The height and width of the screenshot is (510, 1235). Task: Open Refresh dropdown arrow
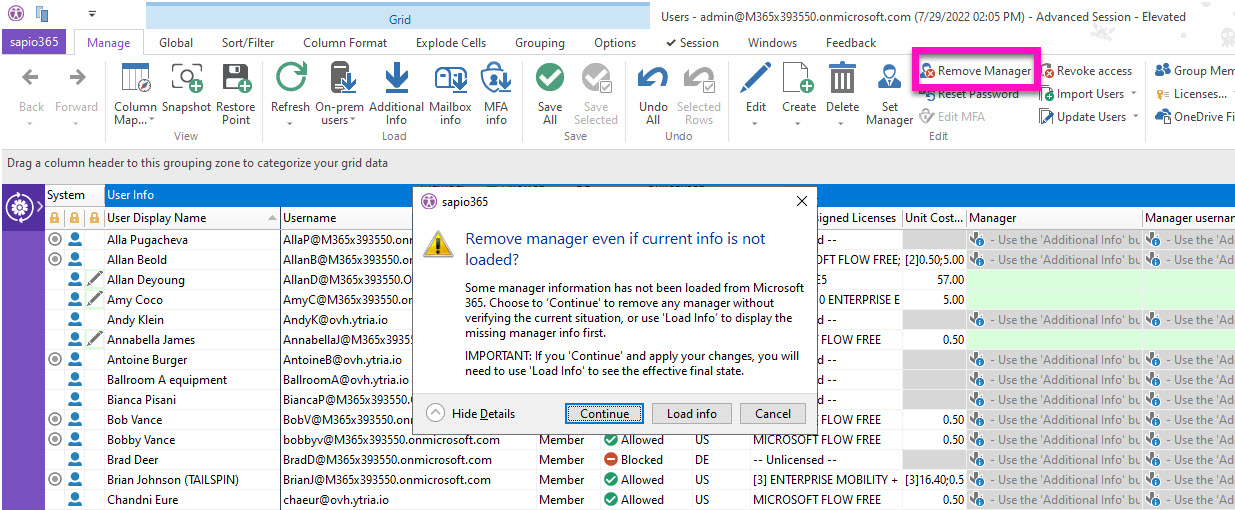pyautogui.click(x=291, y=123)
